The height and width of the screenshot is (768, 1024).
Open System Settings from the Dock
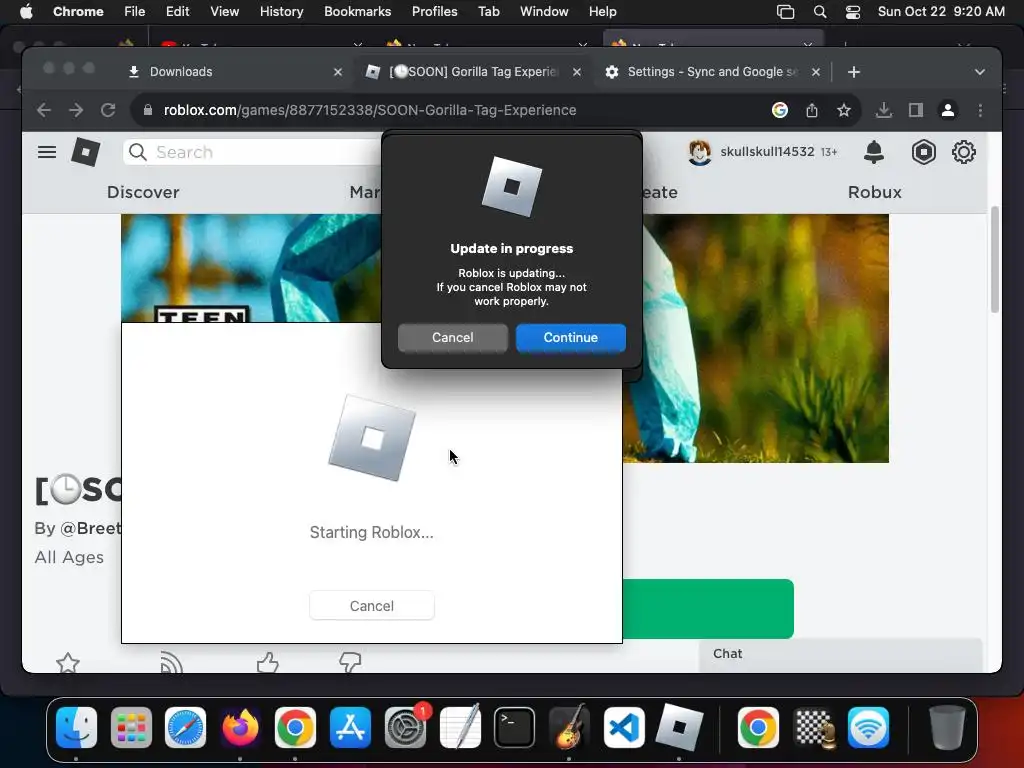pyautogui.click(x=405, y=727)
